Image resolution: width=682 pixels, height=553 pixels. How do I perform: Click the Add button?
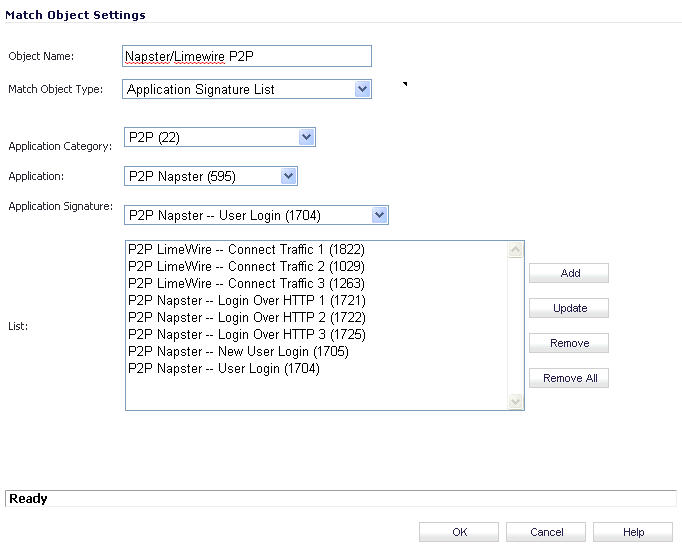click(x=569, y=273)
